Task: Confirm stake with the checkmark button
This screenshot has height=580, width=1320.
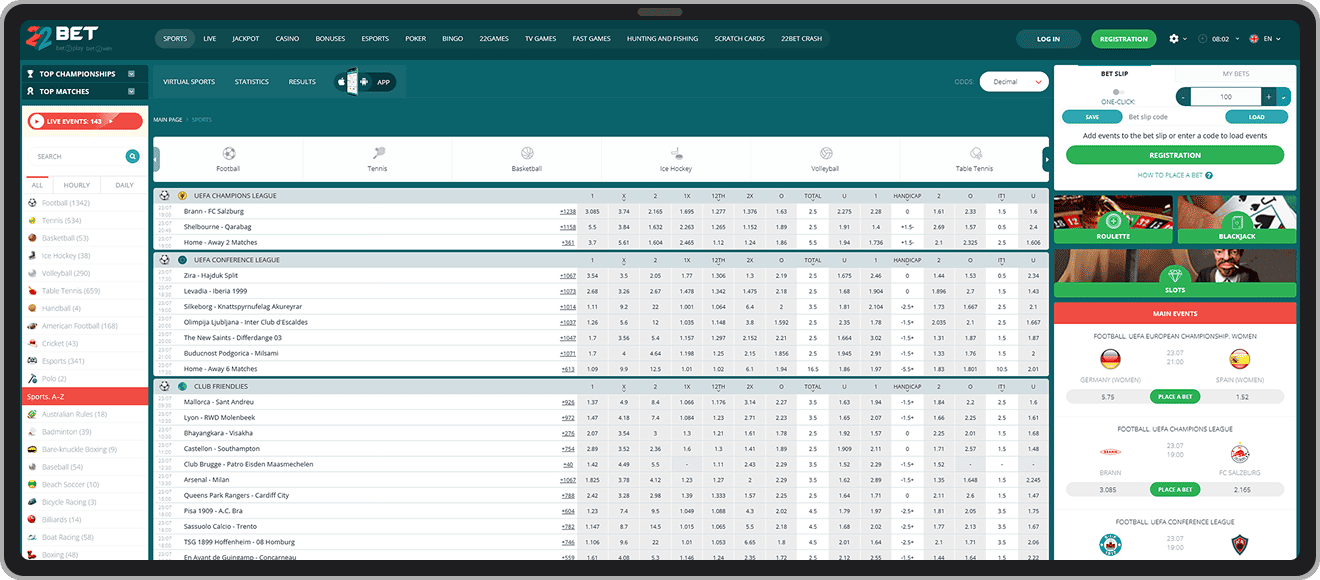Action: pos(1283,97)
